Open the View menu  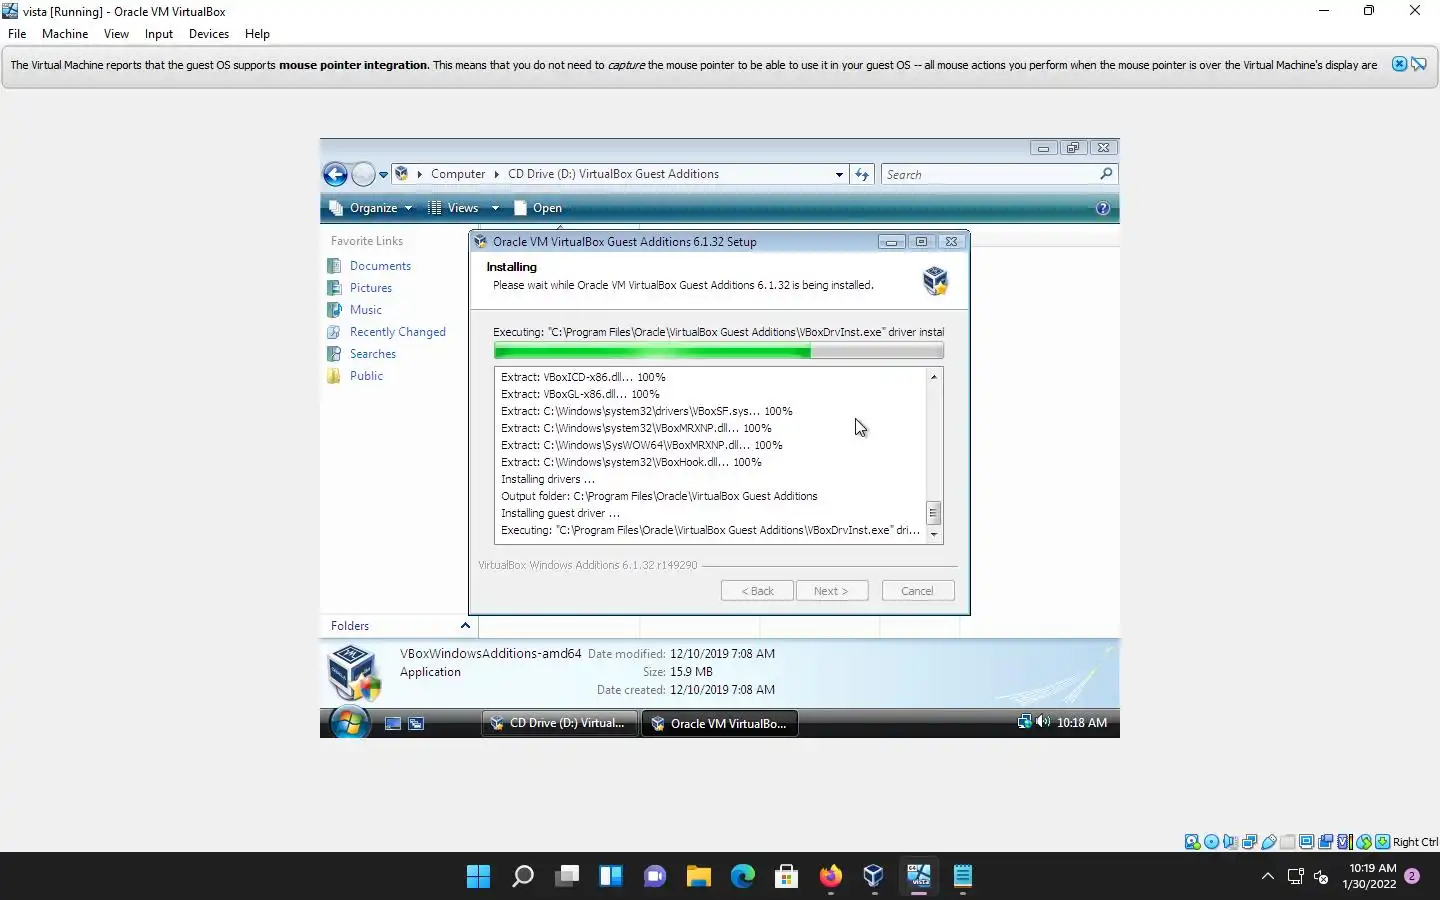(117, 33)
